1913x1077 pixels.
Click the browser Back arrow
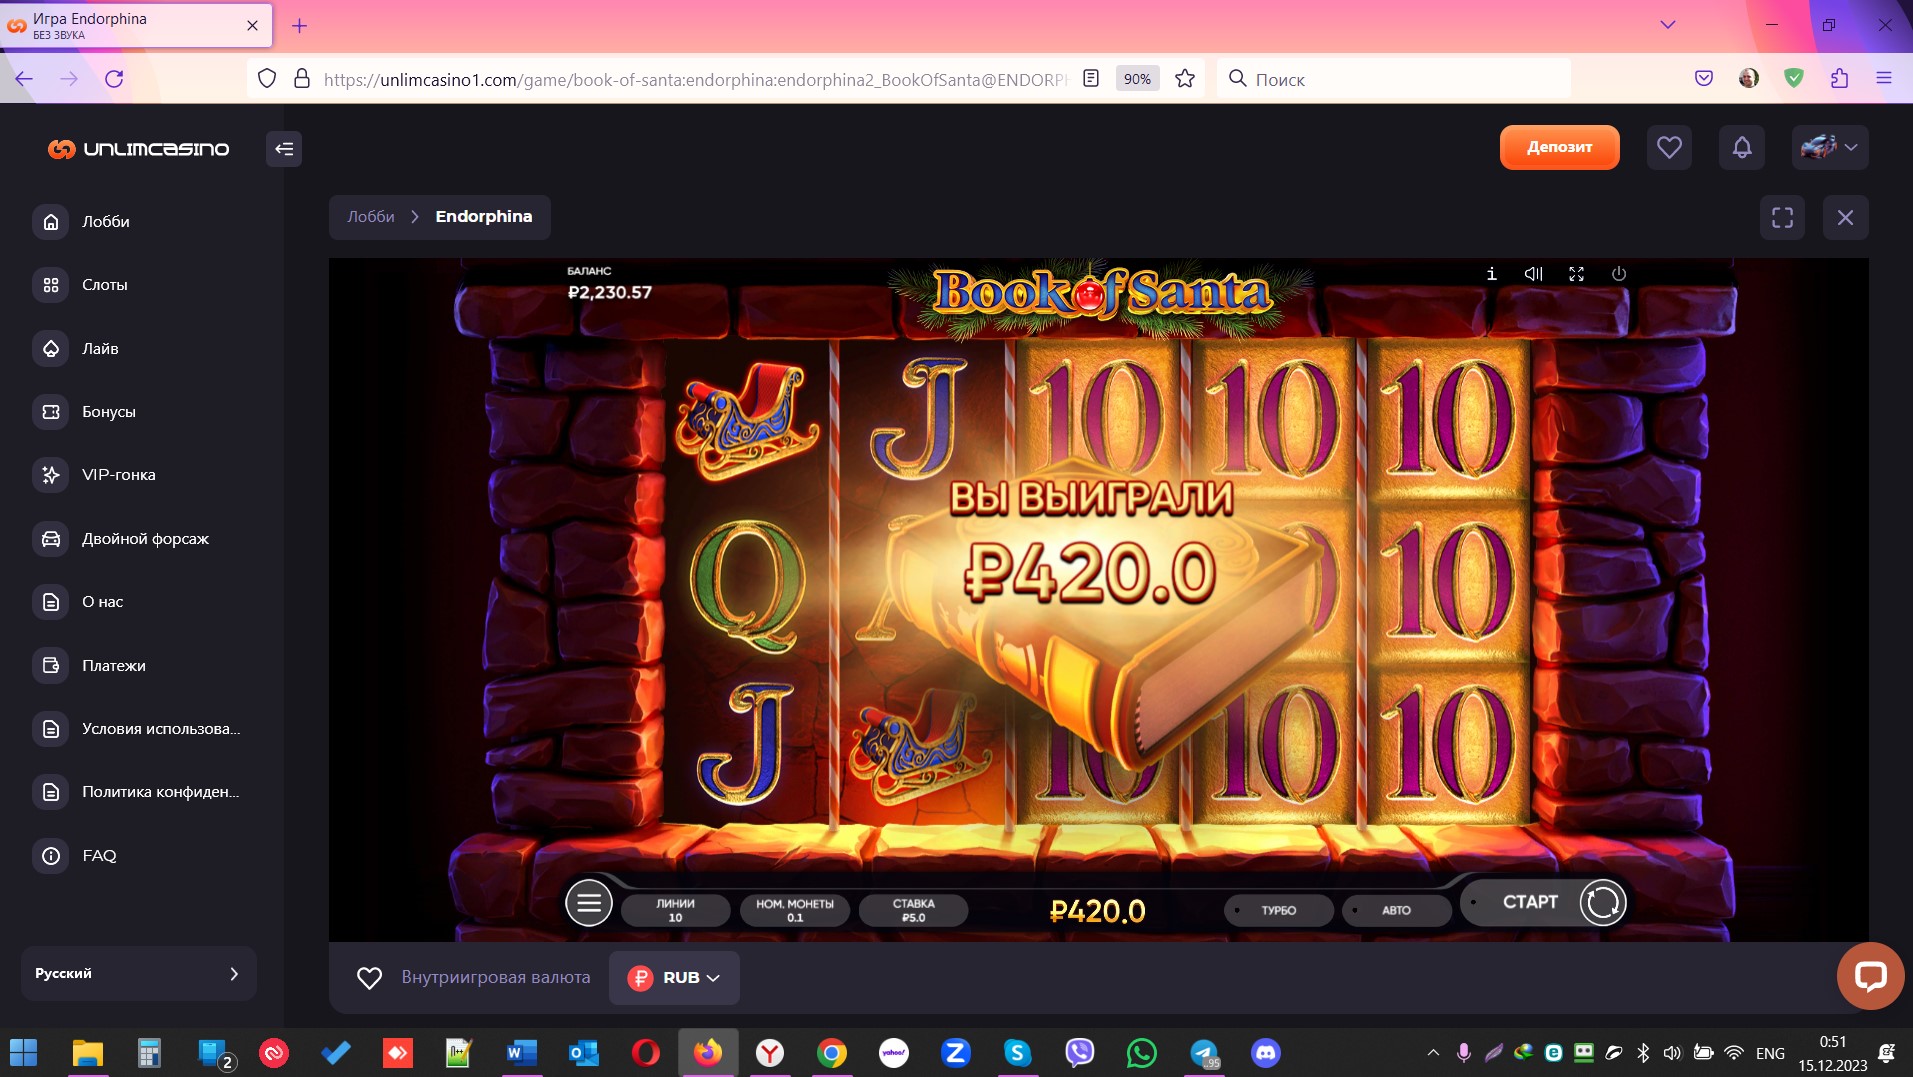point(24,79)
